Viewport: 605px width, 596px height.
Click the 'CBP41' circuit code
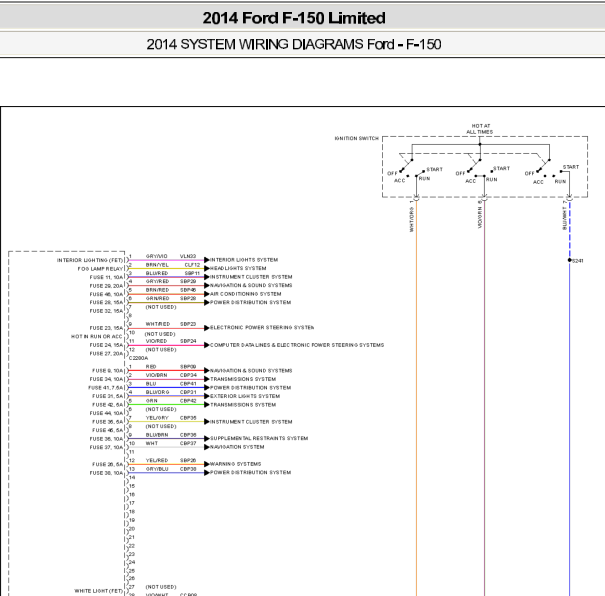point(188,384)
